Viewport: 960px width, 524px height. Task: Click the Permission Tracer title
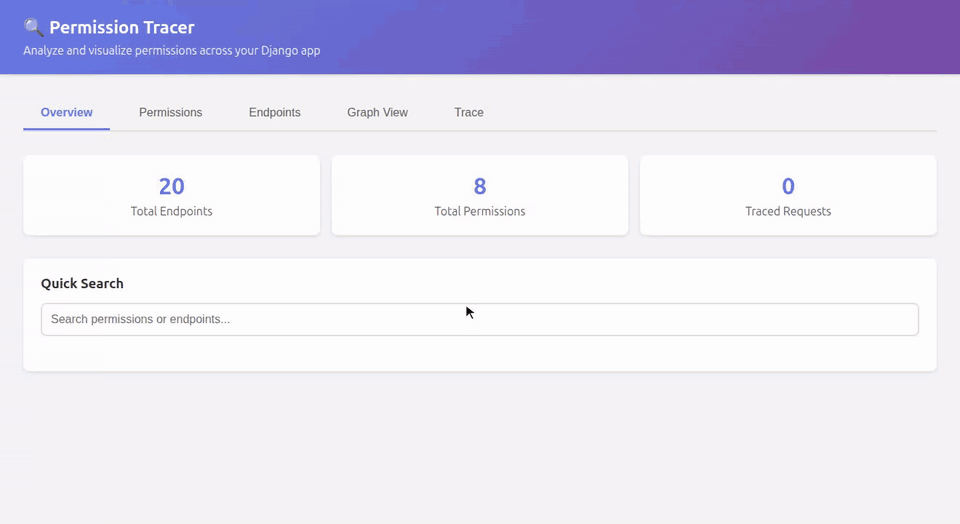point(122,28)
